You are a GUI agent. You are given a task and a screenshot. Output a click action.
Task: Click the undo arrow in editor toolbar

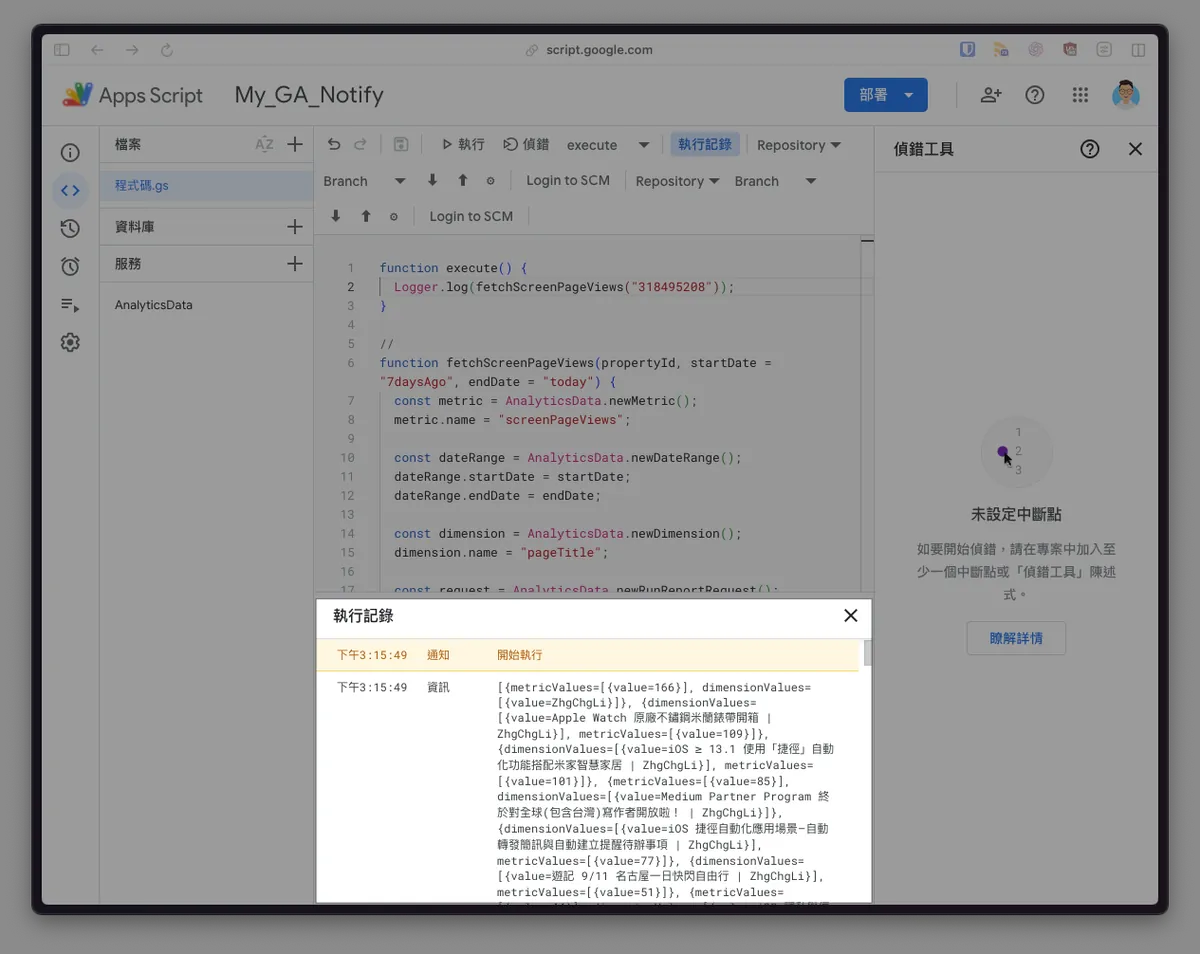[x=334, y=145]
